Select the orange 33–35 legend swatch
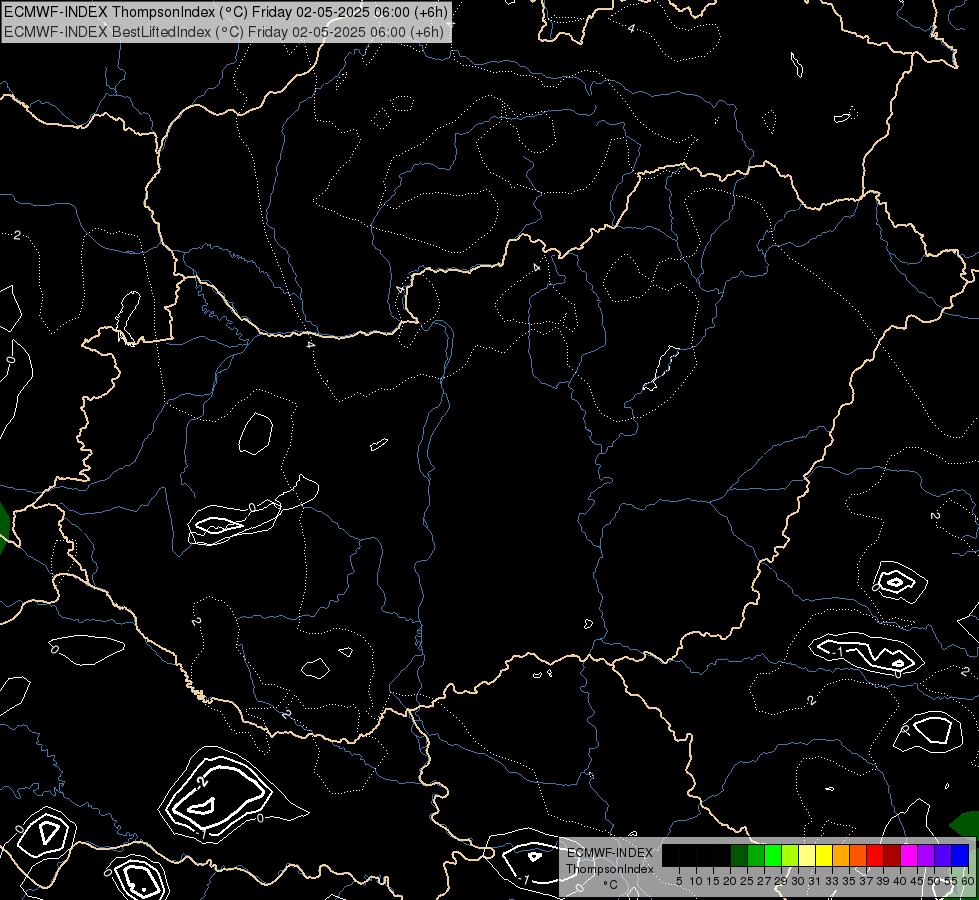Image resolution: width=979 pixels, height=900 pixels. (x=841, y=855)
